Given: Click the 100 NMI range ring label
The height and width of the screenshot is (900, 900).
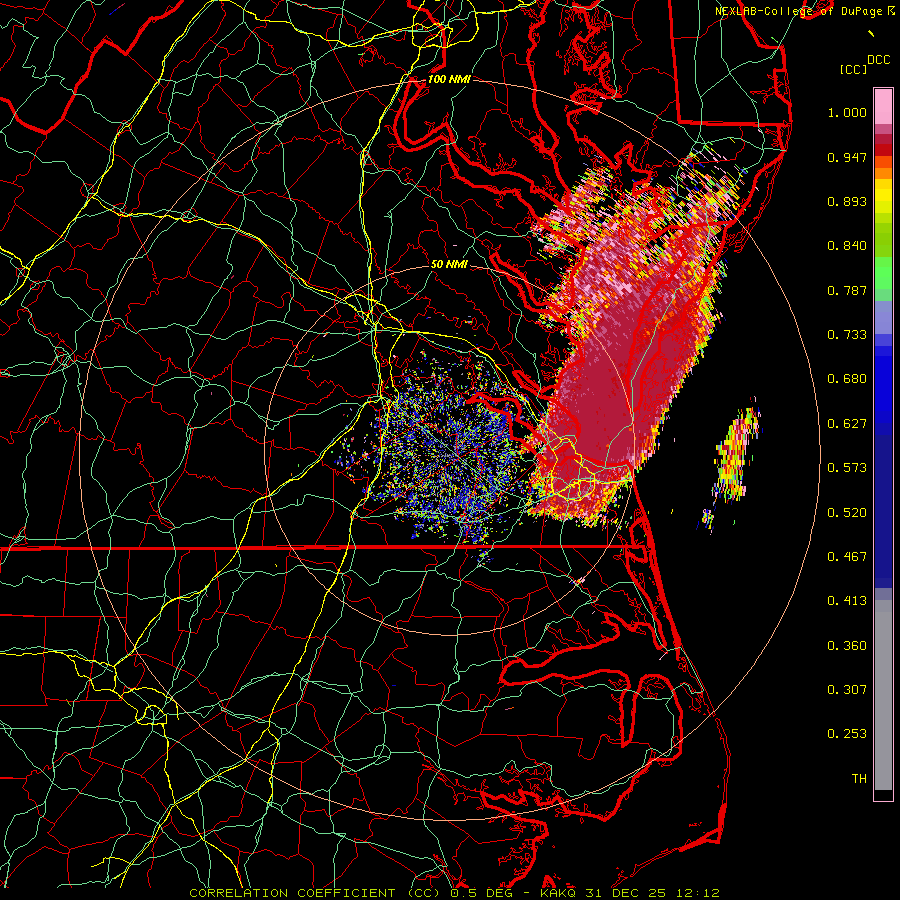Looking at the screenshot, I should tap(449, 79).
